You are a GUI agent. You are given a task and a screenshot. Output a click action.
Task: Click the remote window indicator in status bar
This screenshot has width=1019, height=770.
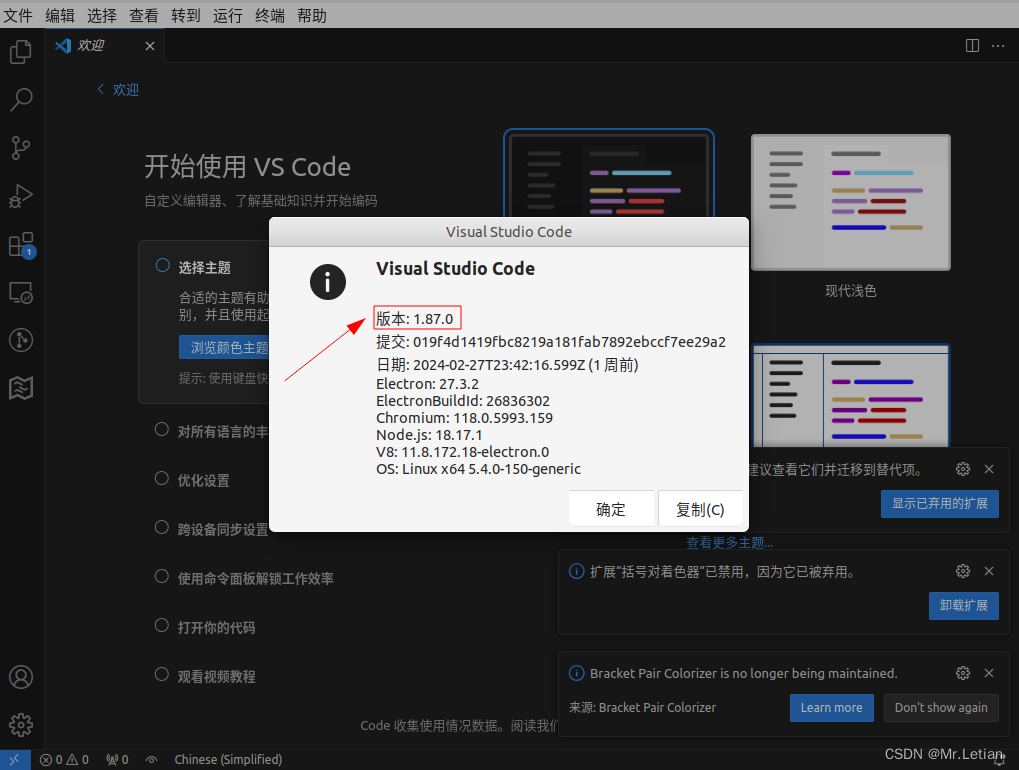coord(15,760)
